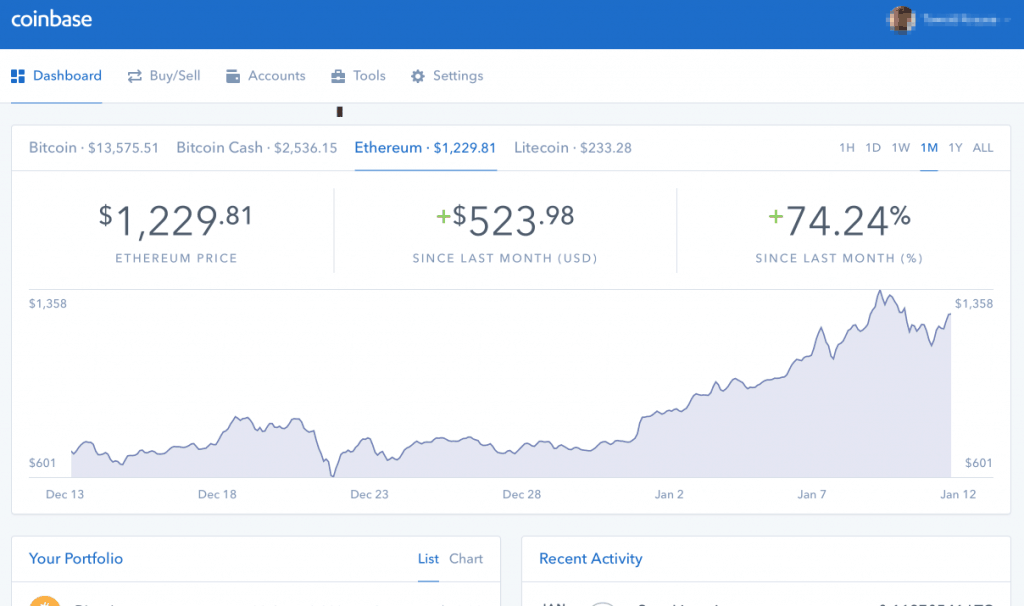Click the +74.24% change value
The height and width of the screenshot is (606, 1024).
839,220
